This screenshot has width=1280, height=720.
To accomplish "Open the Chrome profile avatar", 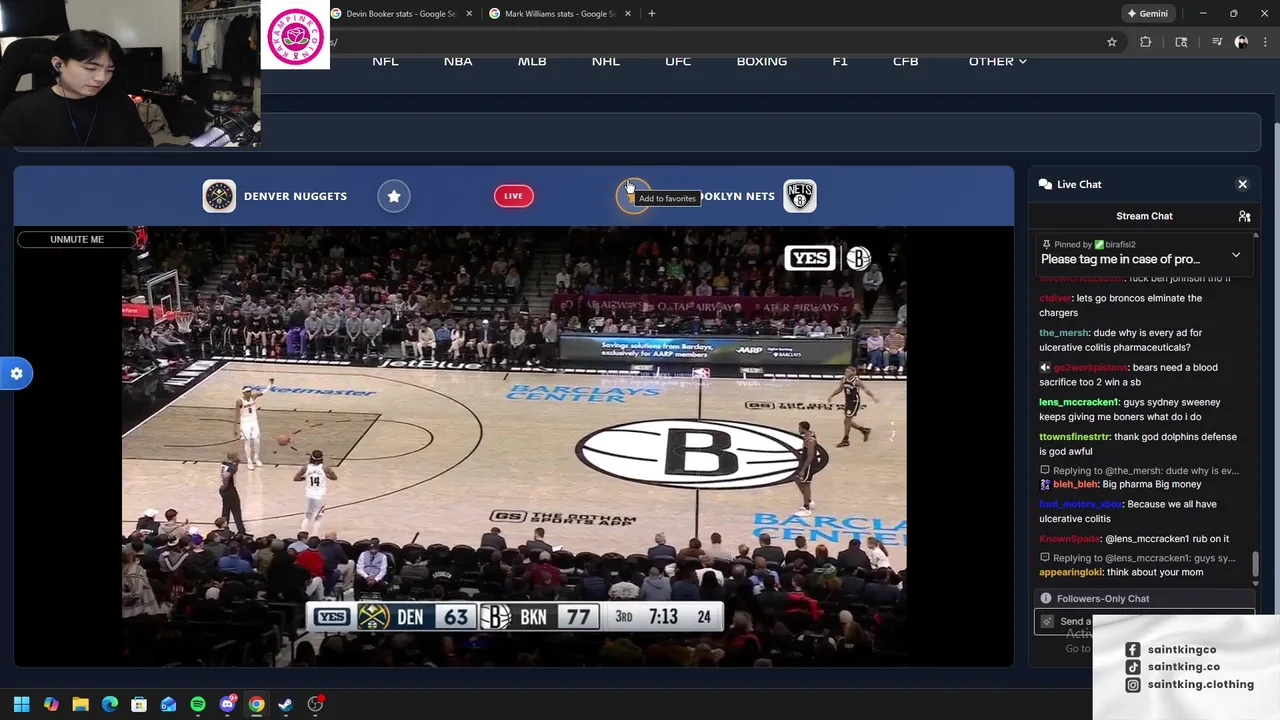I will point(1241,42).
